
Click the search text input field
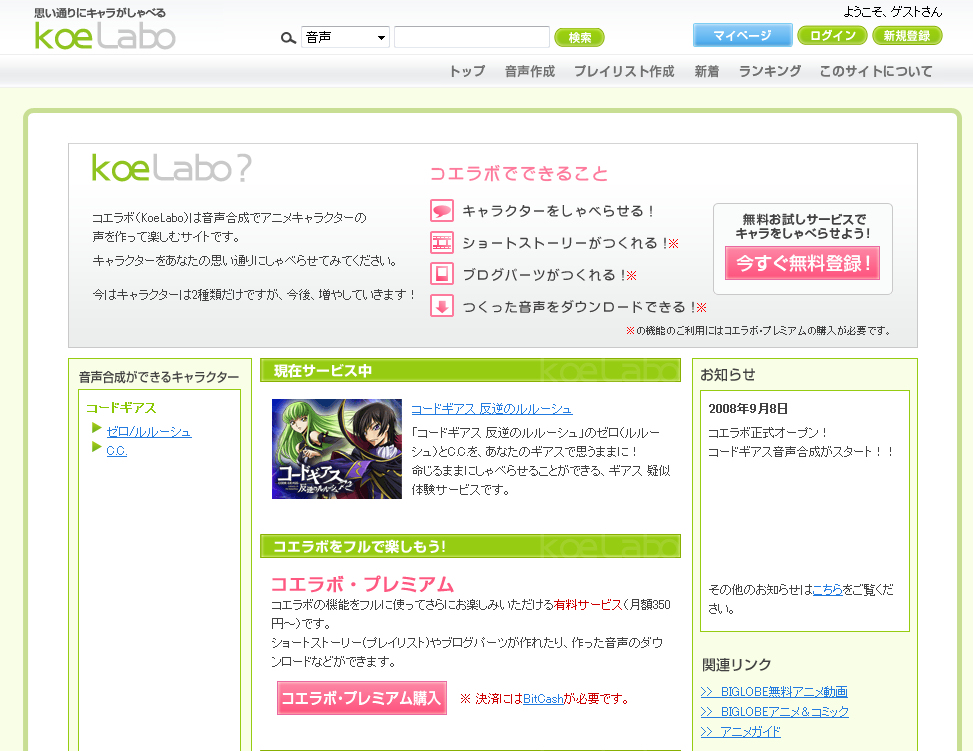[472, 37]
